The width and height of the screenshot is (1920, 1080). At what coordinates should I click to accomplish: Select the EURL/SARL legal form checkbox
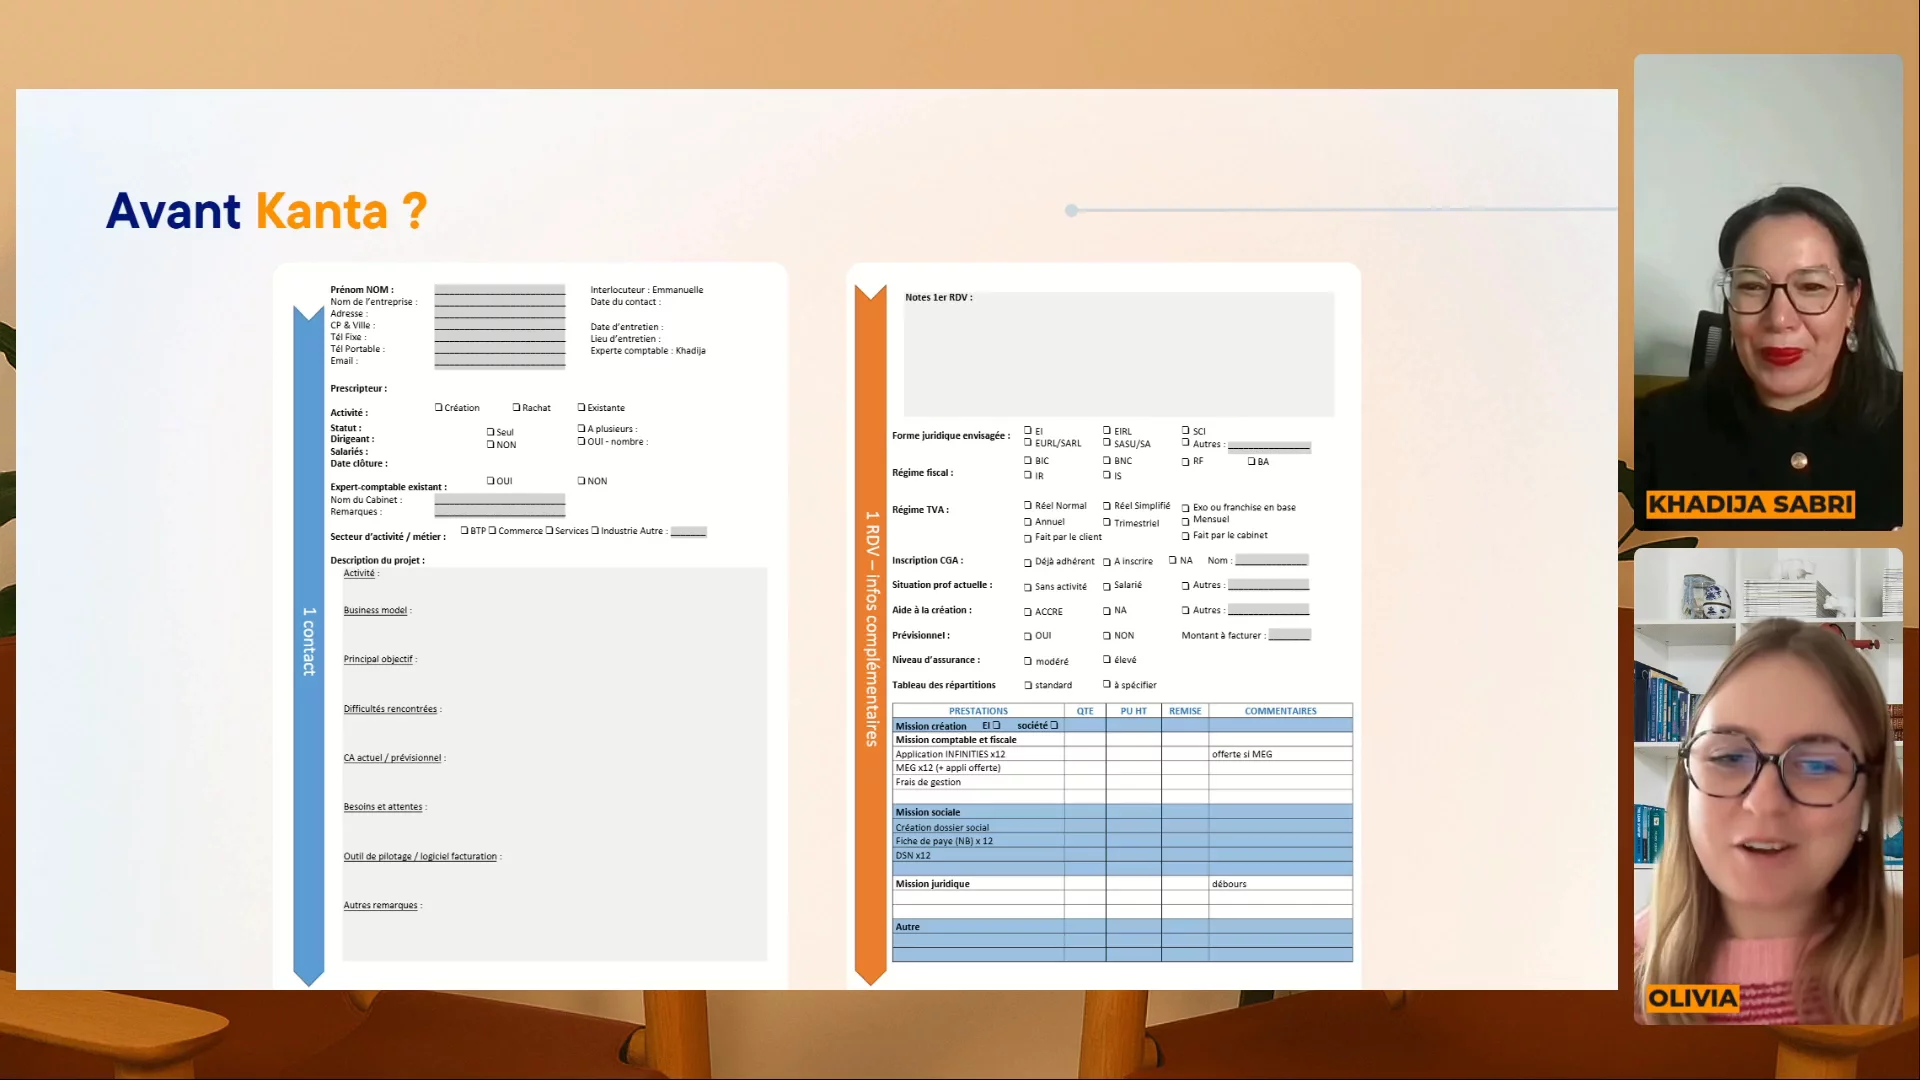tap(1028, 442)
